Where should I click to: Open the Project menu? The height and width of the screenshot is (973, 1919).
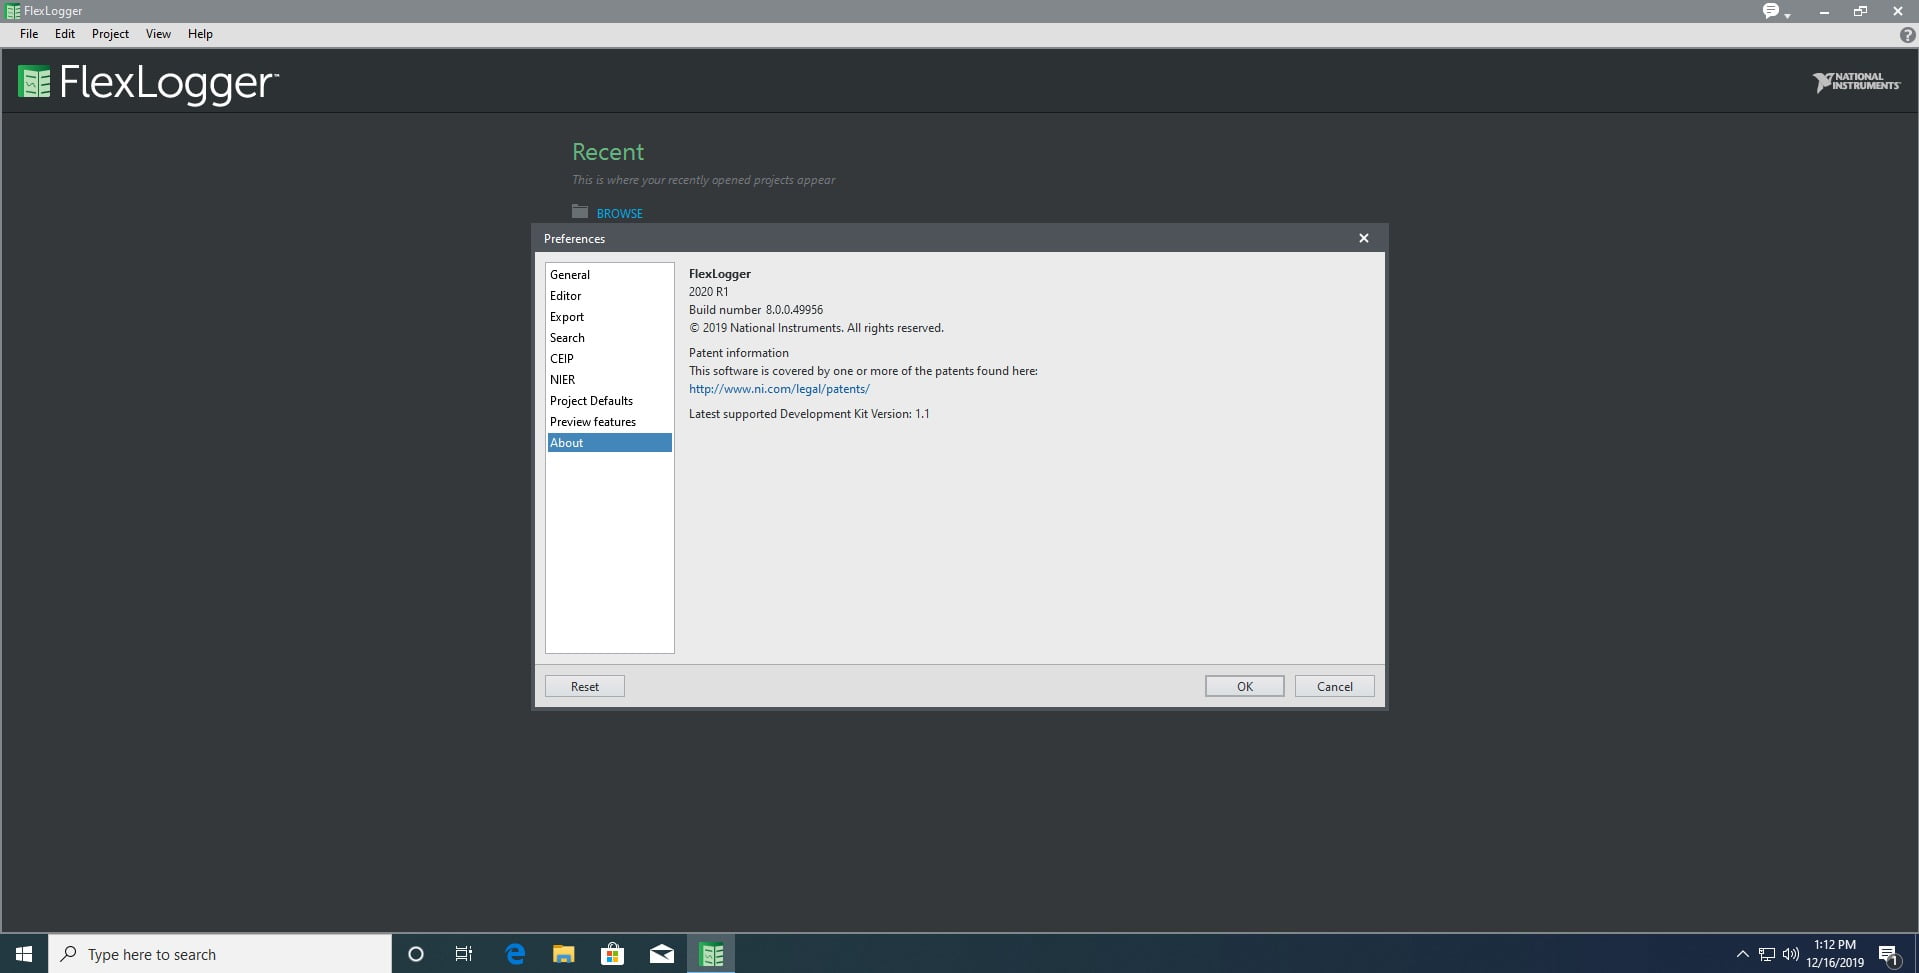110,34
